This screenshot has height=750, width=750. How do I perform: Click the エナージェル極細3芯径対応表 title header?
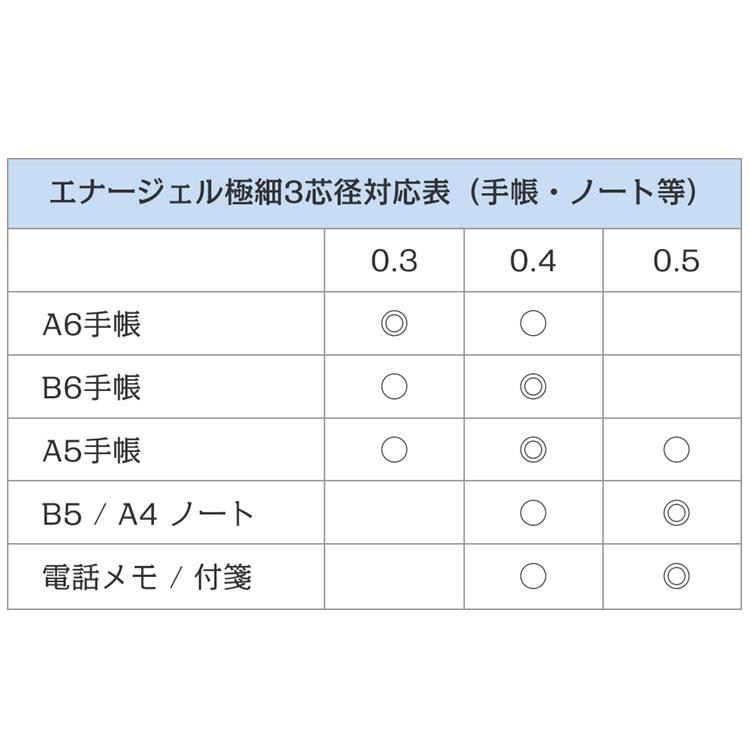pos(375,193)
